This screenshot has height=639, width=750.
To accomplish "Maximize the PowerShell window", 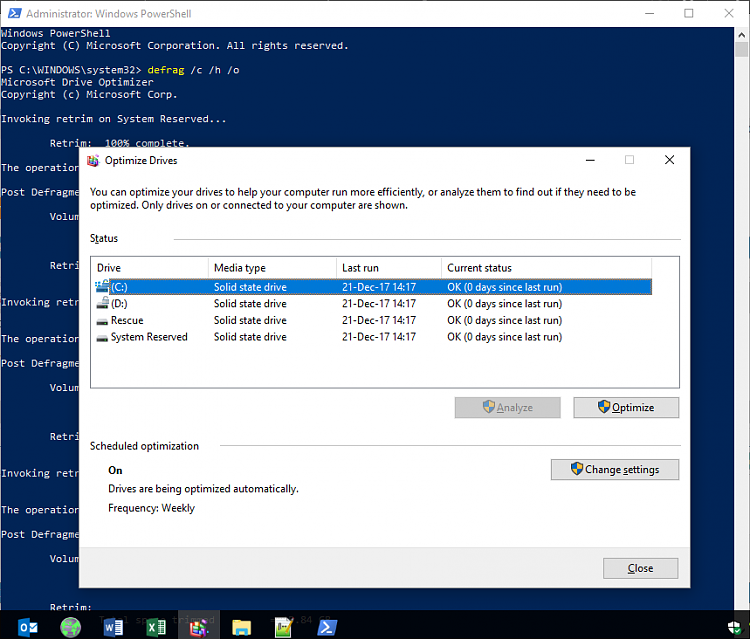I will point(689,13).
